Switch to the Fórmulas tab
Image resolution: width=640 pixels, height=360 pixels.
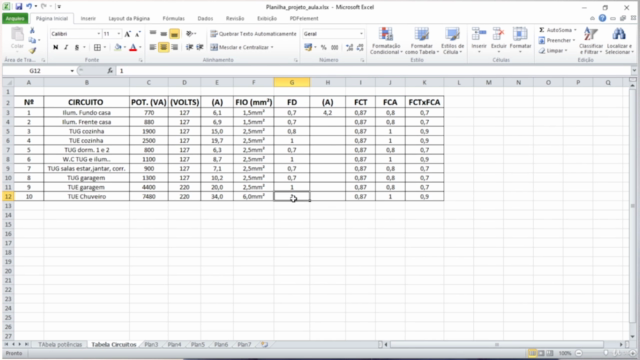tap(173, 18)
